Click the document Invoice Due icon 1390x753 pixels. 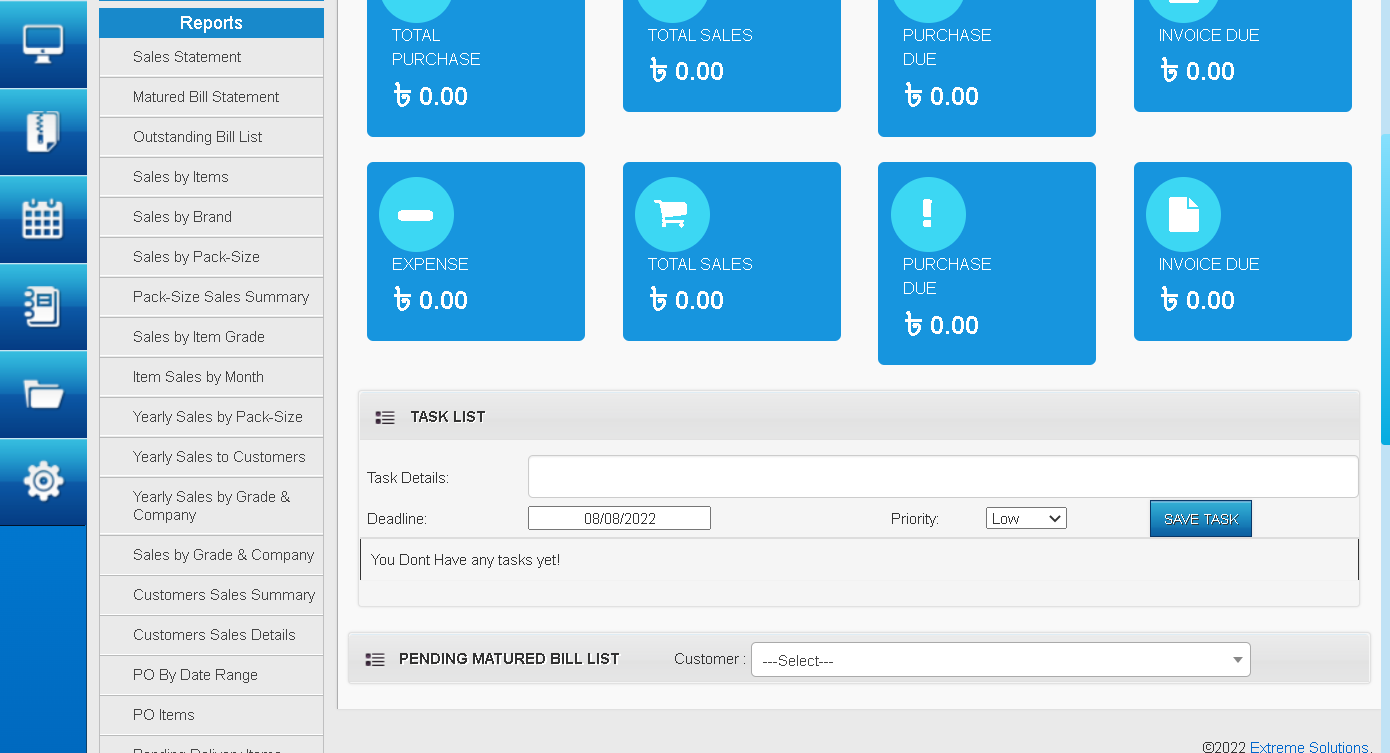pyautogui.click(x=1183, y=215)
